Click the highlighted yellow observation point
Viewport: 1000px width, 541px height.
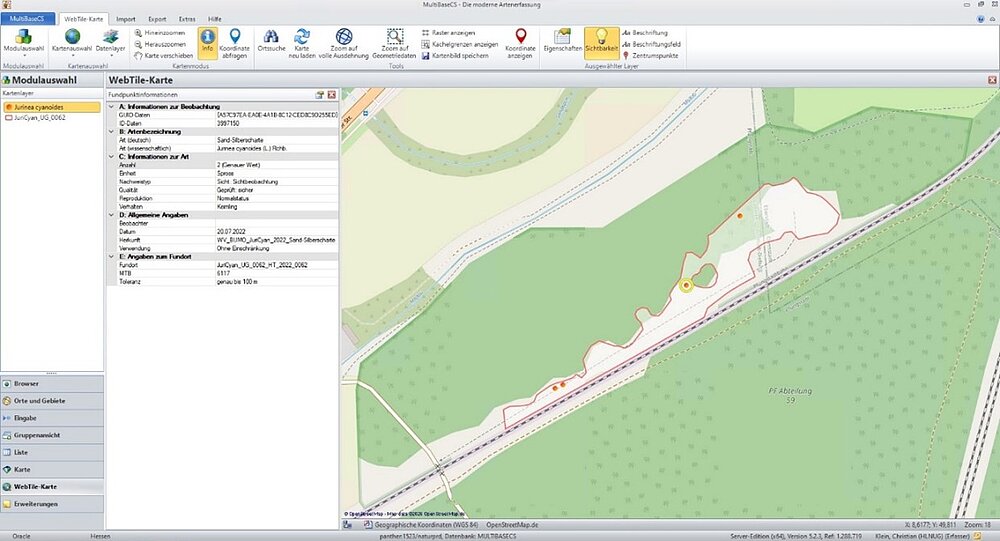[x=686, y=285]
